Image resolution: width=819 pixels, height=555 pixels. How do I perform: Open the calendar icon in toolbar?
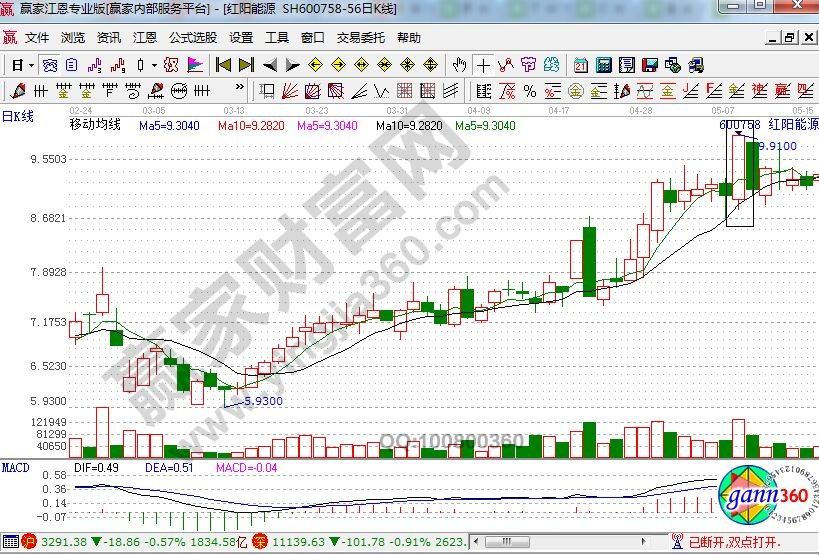(580, 65)
